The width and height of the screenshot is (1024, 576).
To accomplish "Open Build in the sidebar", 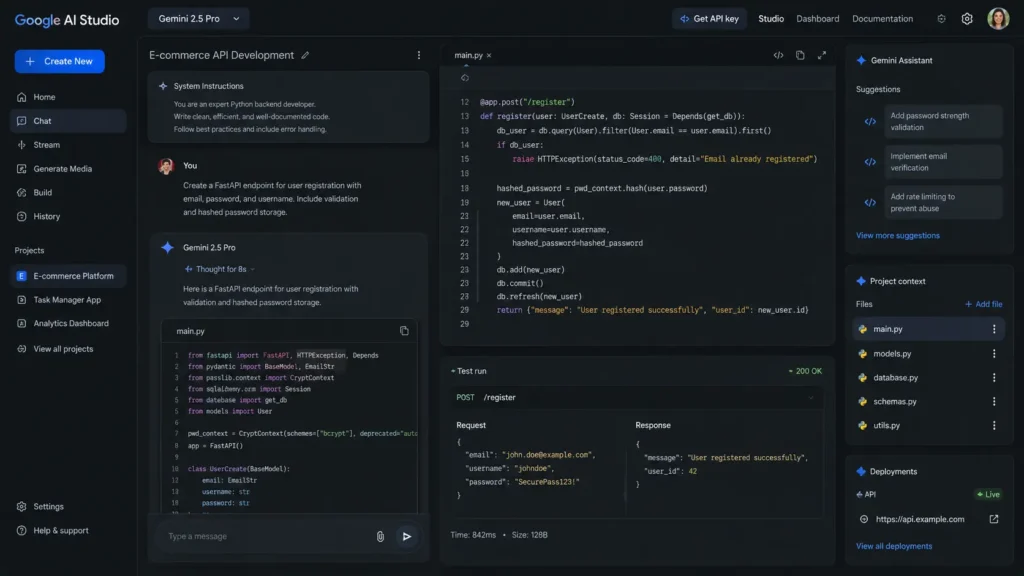I will (68, 193).
